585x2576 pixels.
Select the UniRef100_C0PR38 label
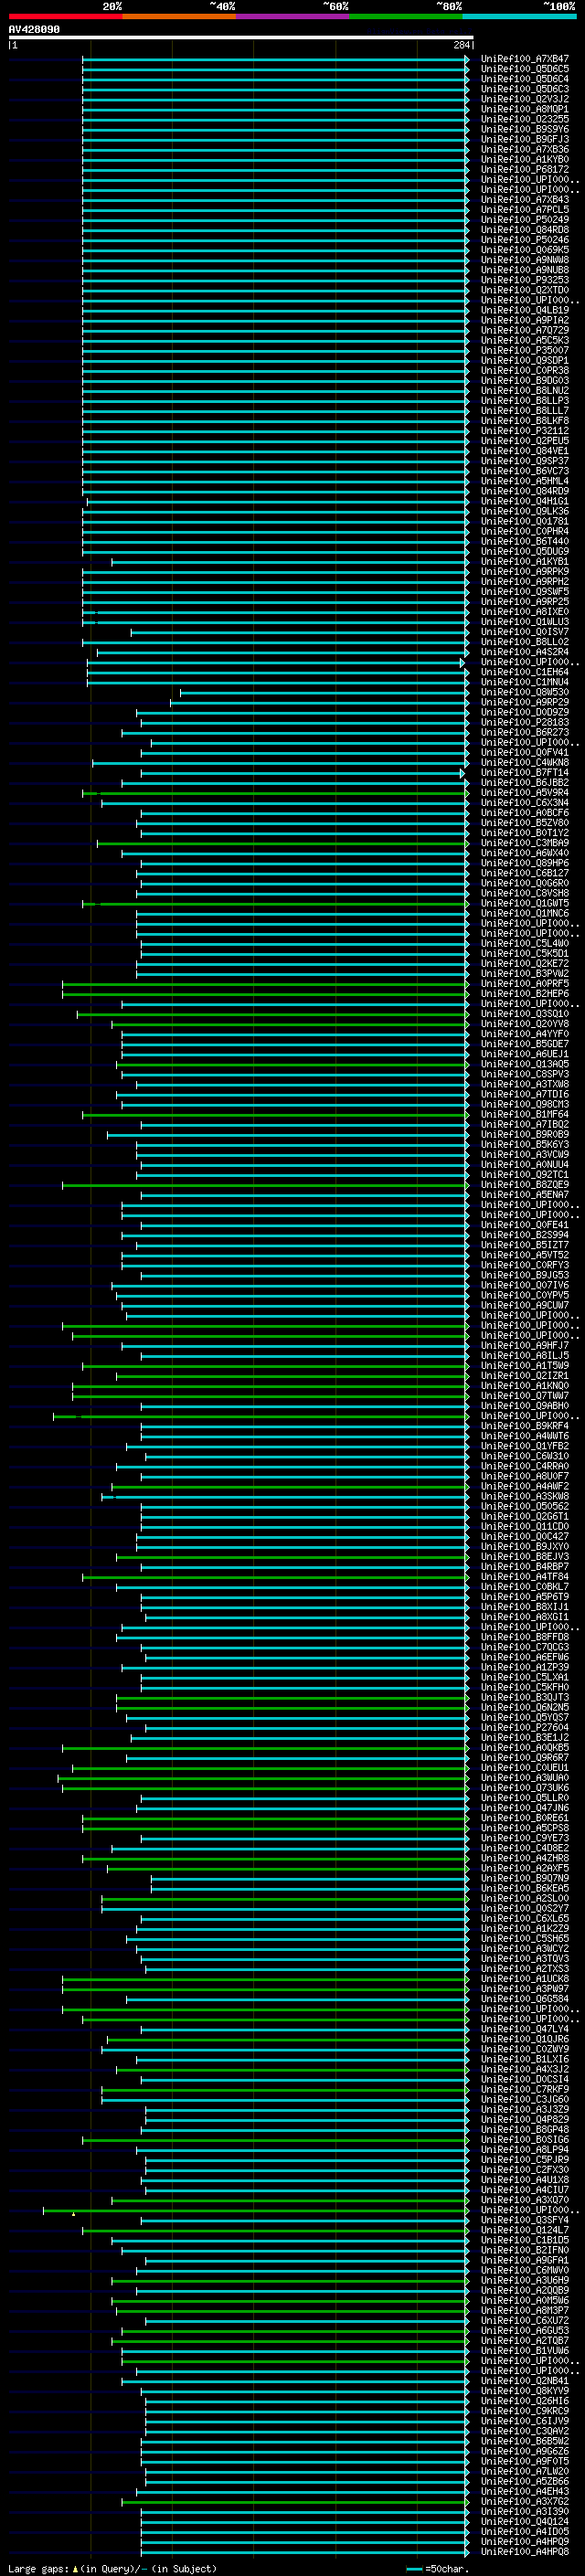[524, 371]
